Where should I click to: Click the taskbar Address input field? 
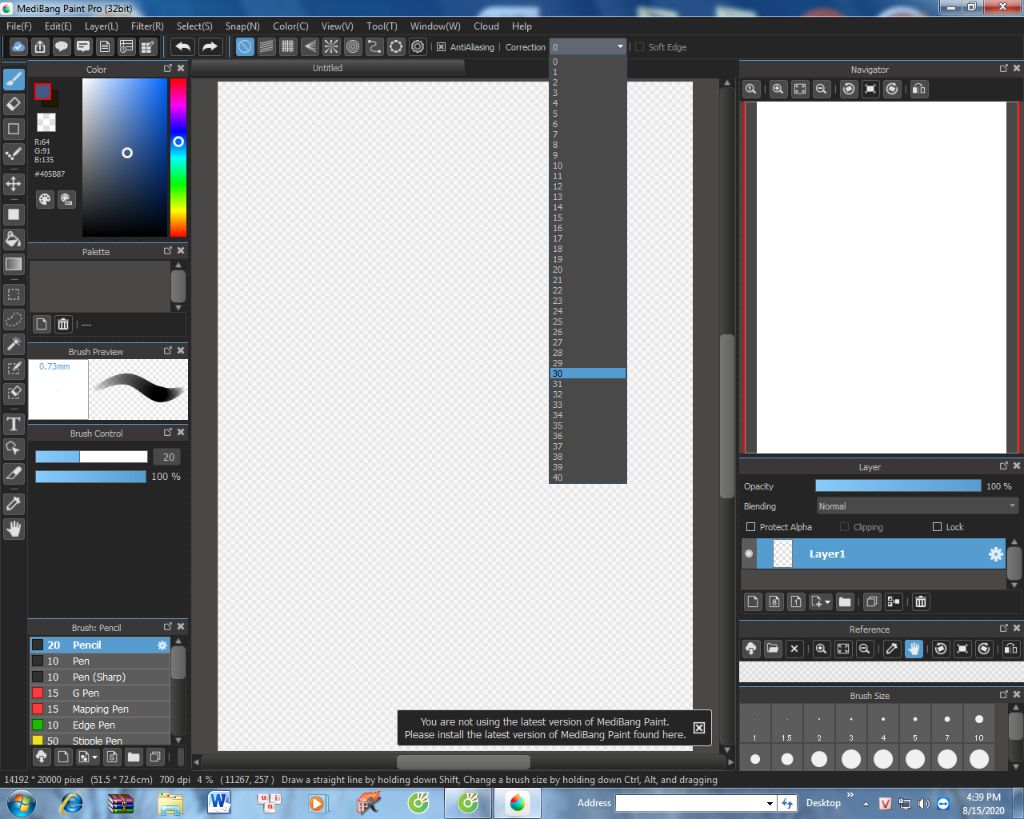[x=690, y=803]
